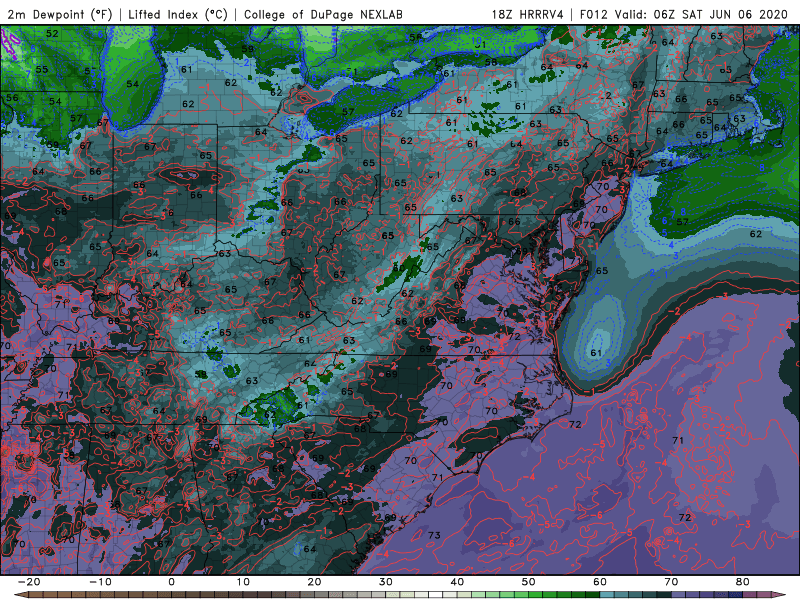800x600 pixels.
Task: Click the 30 label on the color scale
Action: [386, 582]
